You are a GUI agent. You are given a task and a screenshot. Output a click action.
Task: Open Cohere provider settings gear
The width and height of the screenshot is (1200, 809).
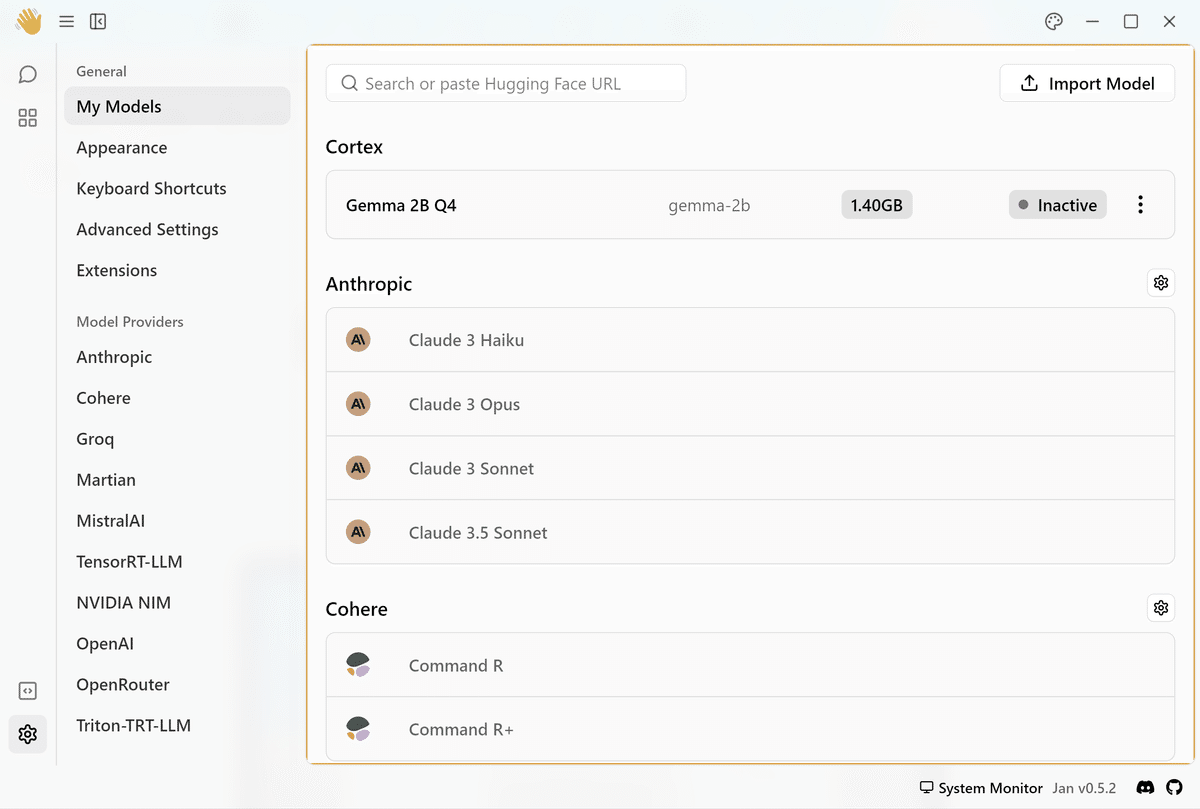tap(1160, 608)
